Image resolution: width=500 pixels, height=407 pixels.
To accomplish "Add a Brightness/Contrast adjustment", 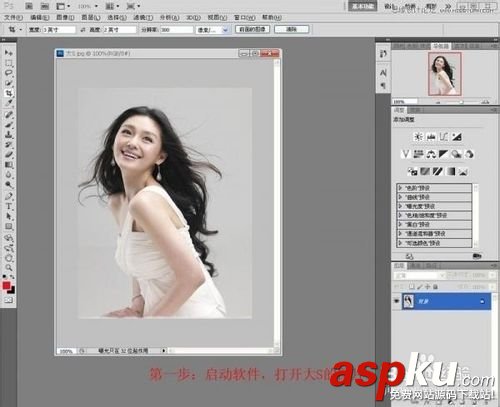I will 418,136.
